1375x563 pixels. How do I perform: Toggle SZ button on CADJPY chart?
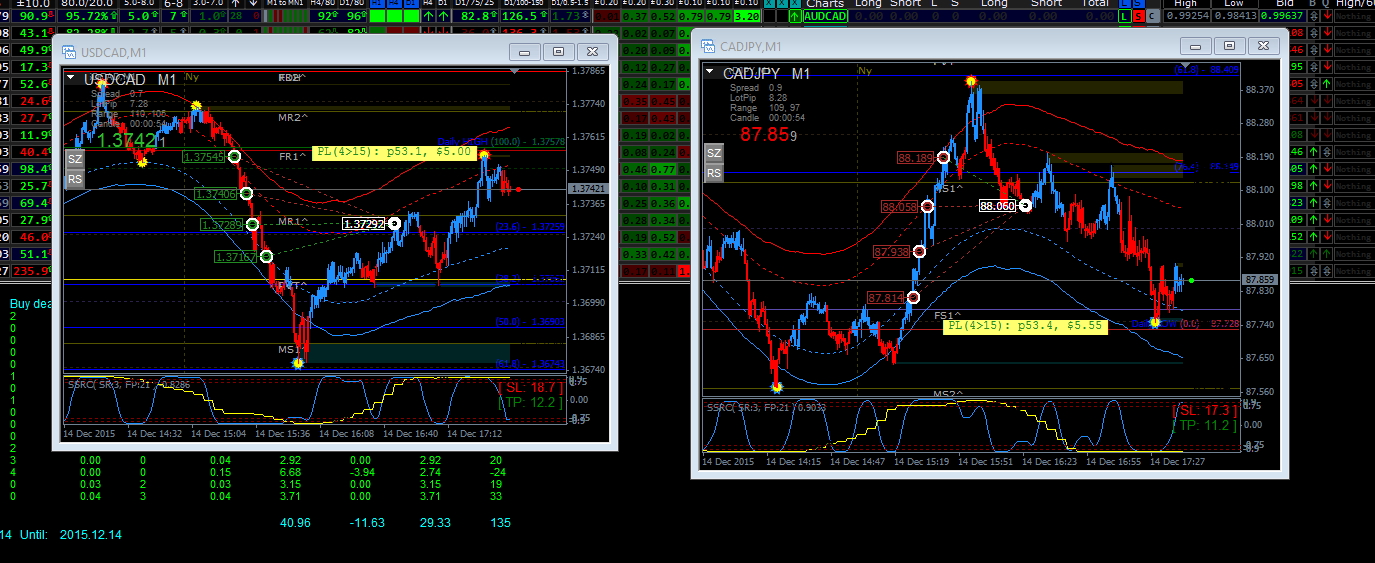point(713,153)
